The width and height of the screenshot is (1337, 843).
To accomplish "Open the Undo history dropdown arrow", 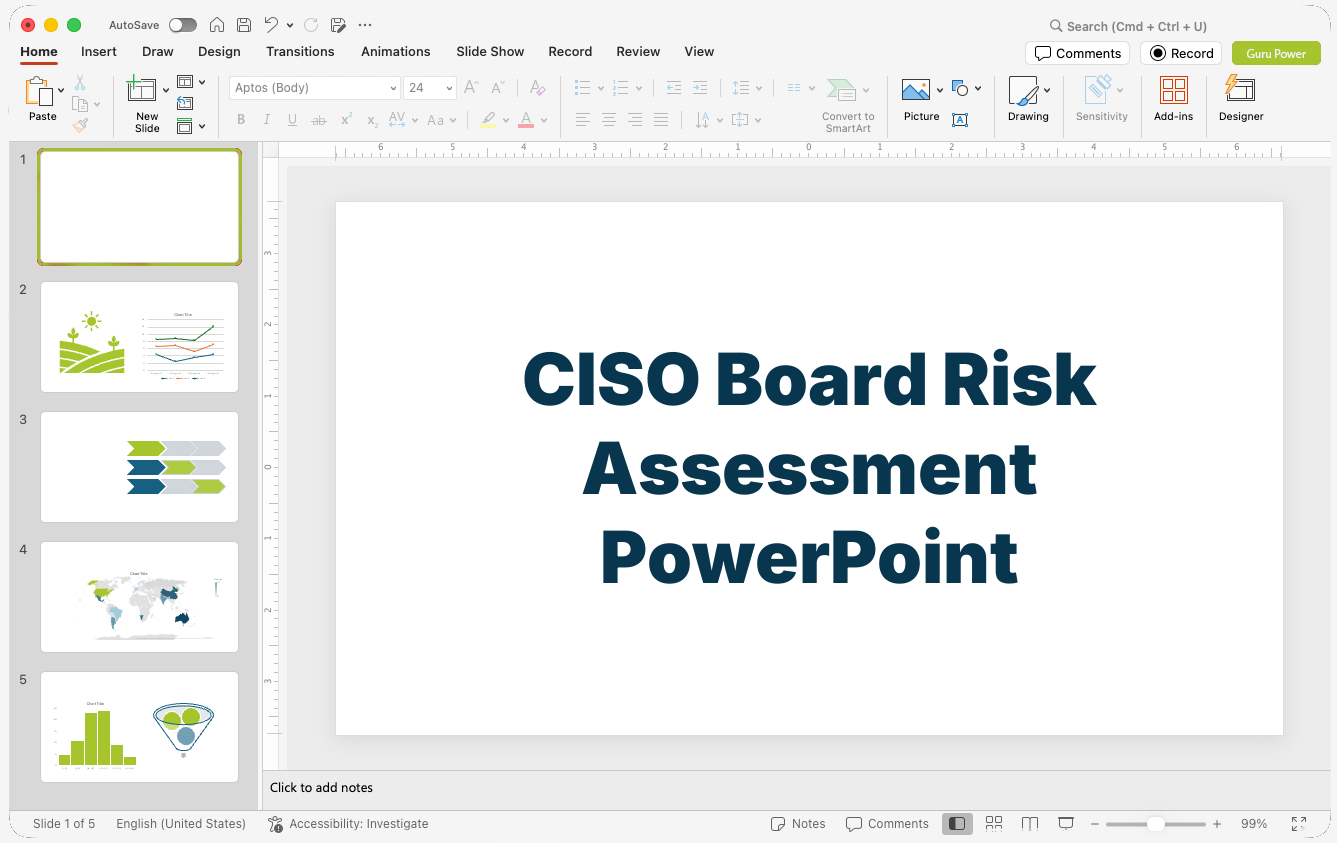I will pyautogui.click(x=290, y=25).
